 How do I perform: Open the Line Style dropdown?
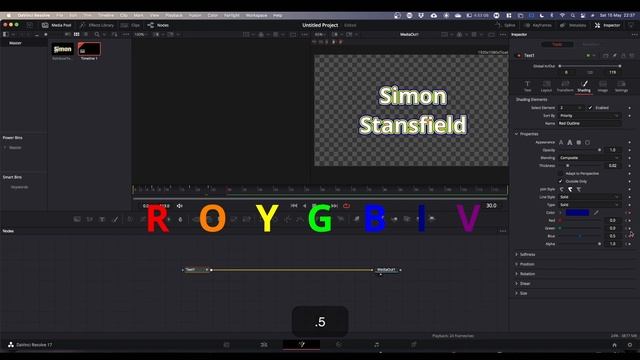point(589,197)
